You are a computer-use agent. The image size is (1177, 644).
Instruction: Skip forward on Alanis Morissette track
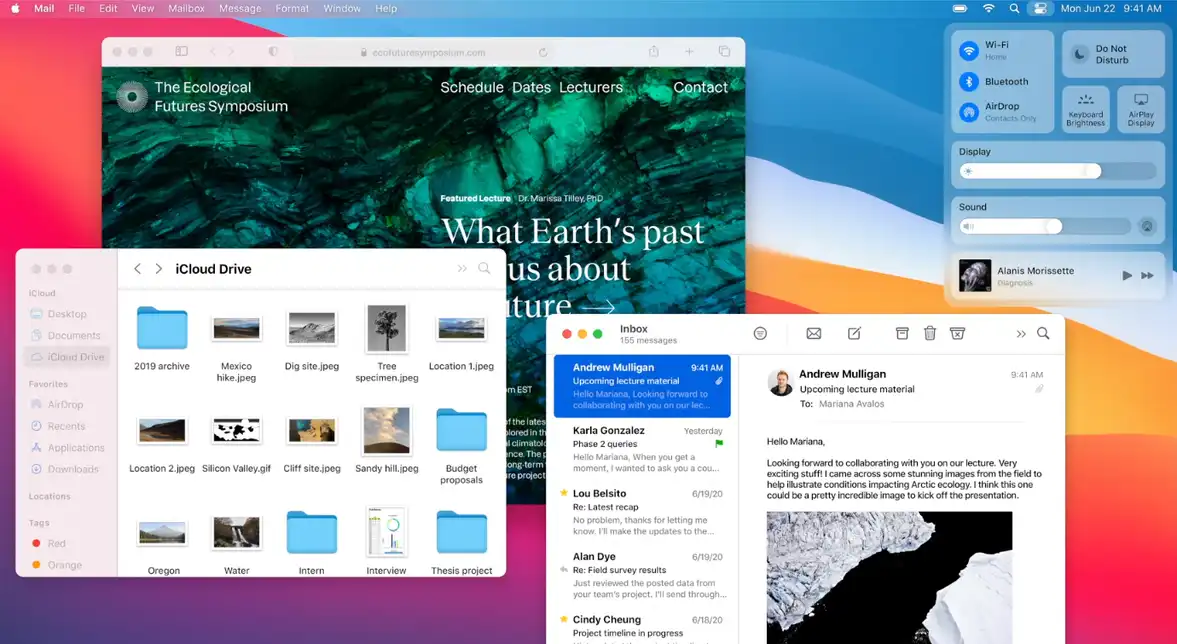1148,275
